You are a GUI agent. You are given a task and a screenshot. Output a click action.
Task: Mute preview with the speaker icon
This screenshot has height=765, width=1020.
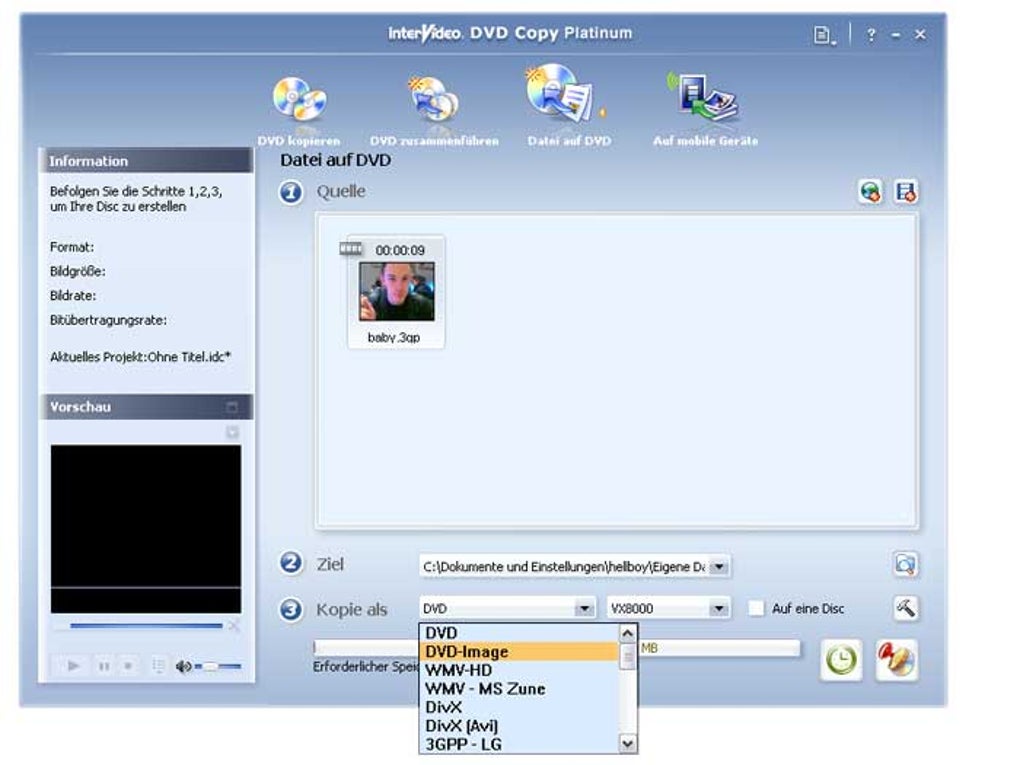pos(183,666)
